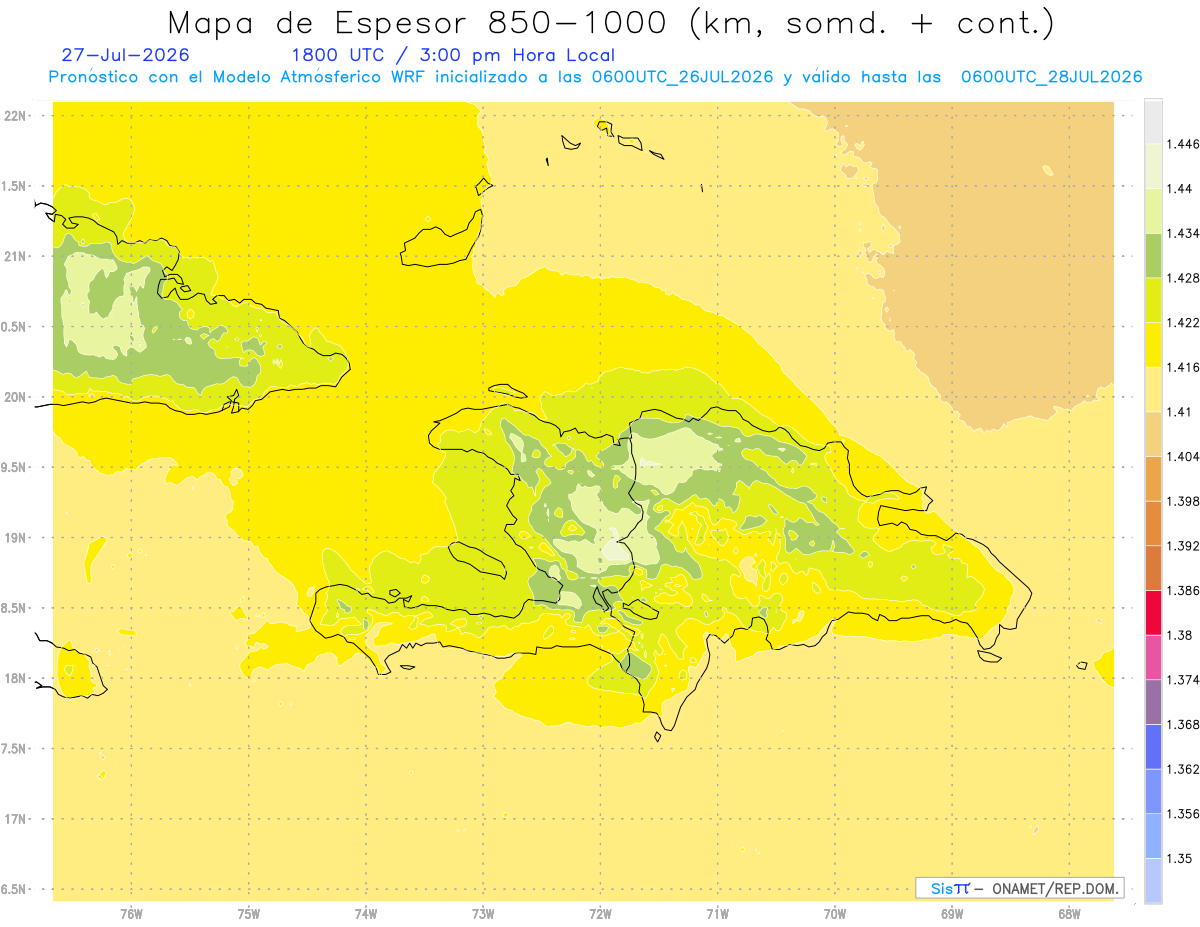Click the 1.422 legend value
Screen dimensions: 1200x927
coord(1185,323)
